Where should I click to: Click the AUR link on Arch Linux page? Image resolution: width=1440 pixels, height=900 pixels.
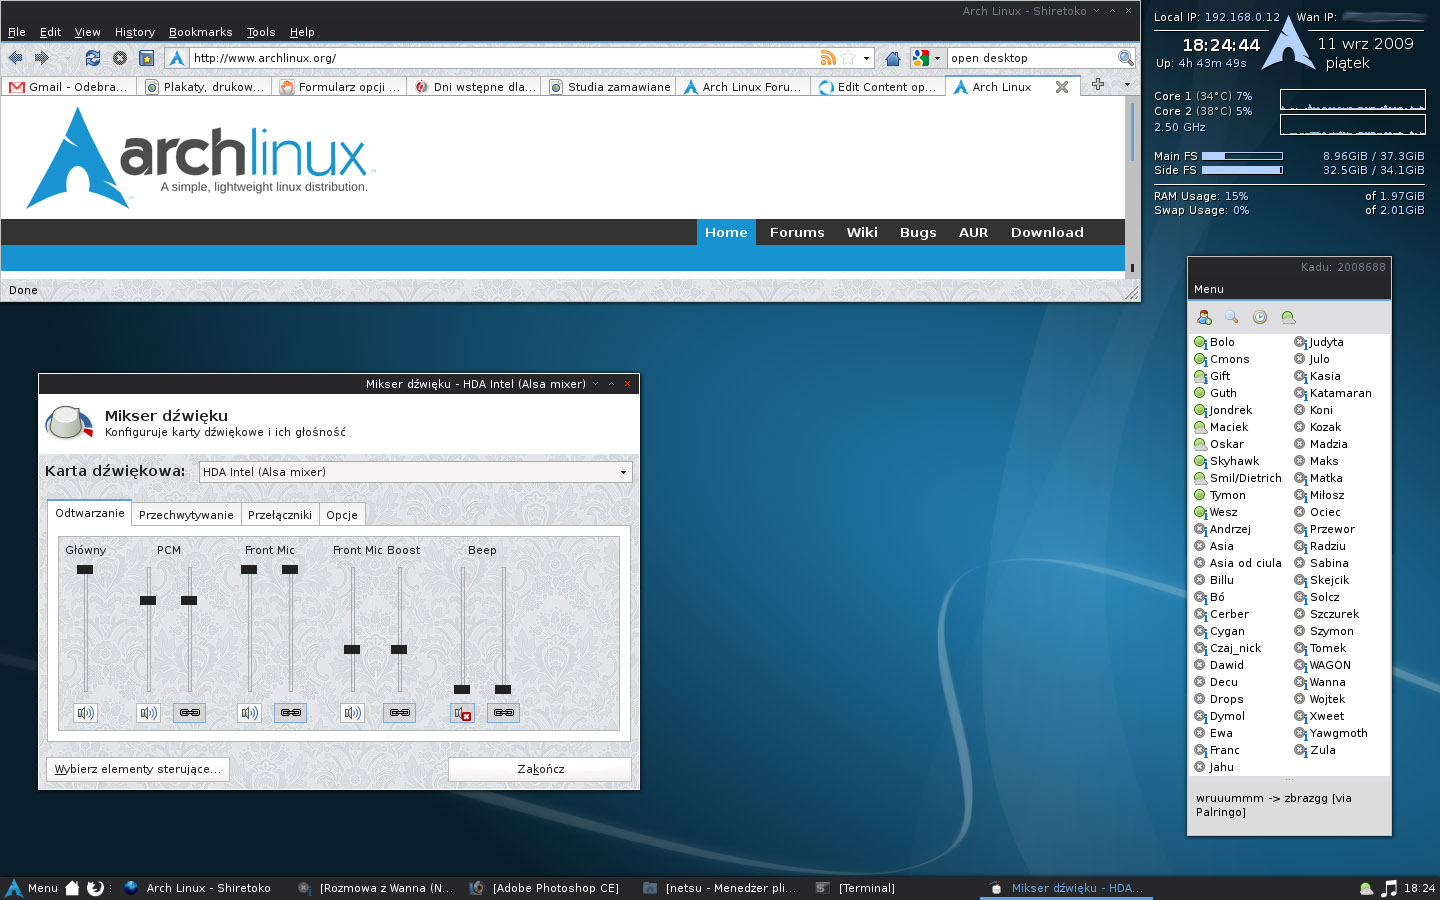tap(973, 232)
